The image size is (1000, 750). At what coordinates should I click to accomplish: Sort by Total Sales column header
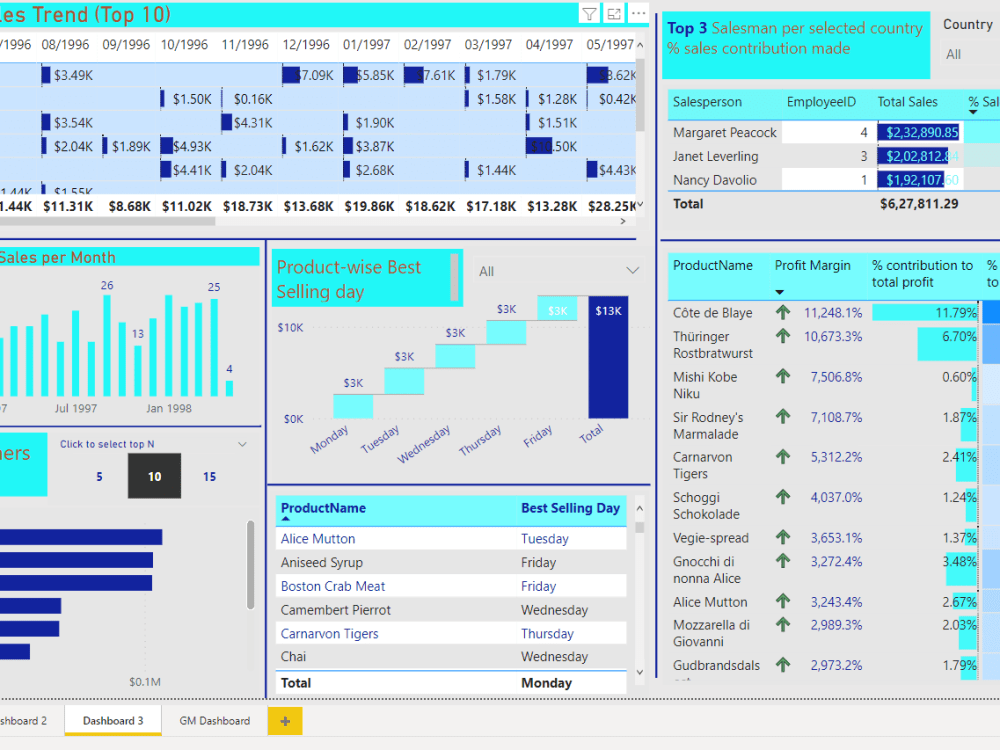pyautogui.click(x=908, y=102)
